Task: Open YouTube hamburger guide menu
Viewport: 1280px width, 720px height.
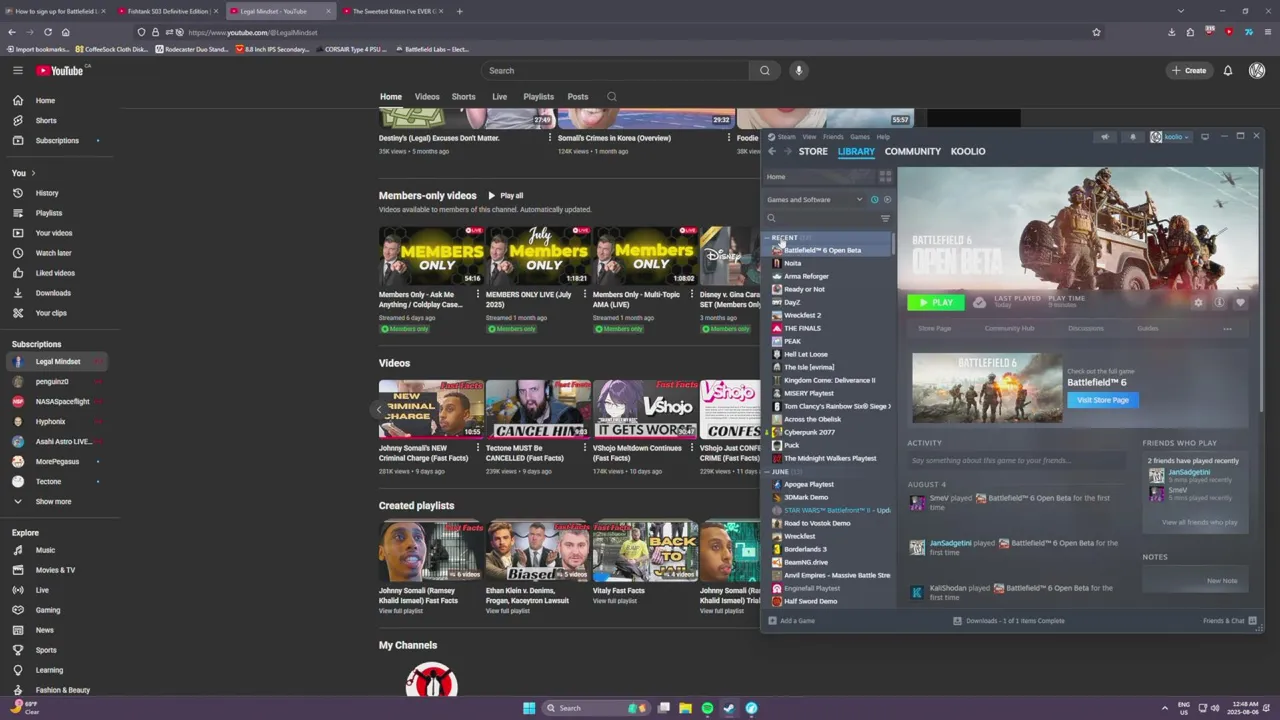Action: pos(17,70)
